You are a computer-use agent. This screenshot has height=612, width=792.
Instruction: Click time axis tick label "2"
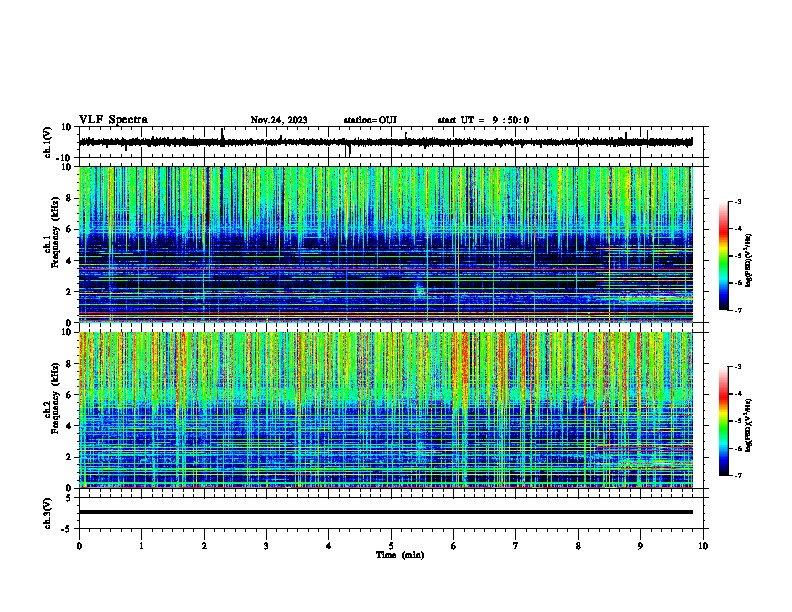(x=204, y=546)
